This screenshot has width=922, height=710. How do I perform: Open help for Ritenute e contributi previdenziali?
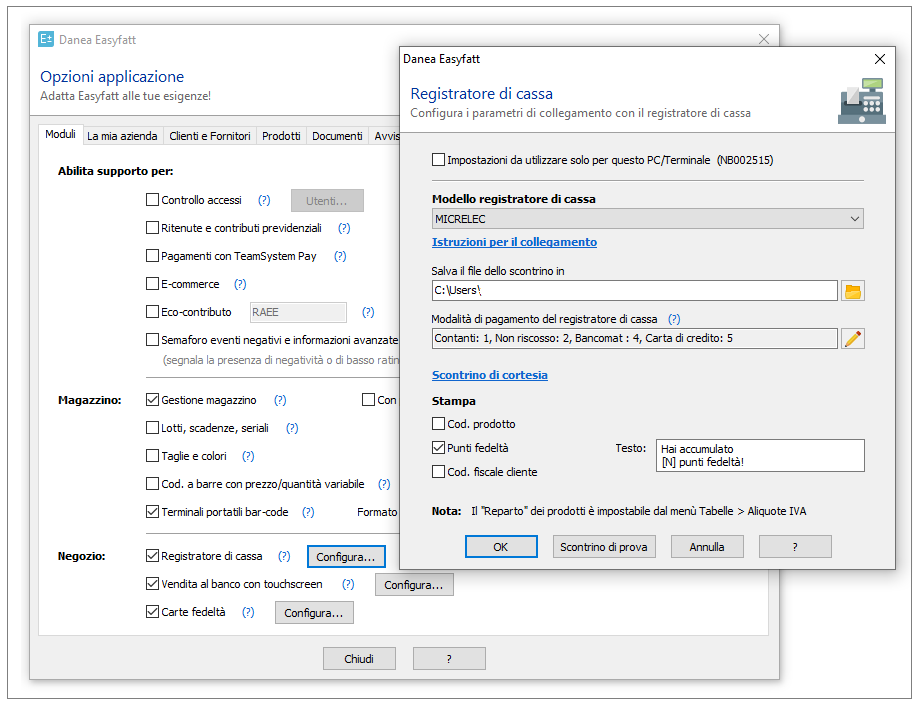344,228
